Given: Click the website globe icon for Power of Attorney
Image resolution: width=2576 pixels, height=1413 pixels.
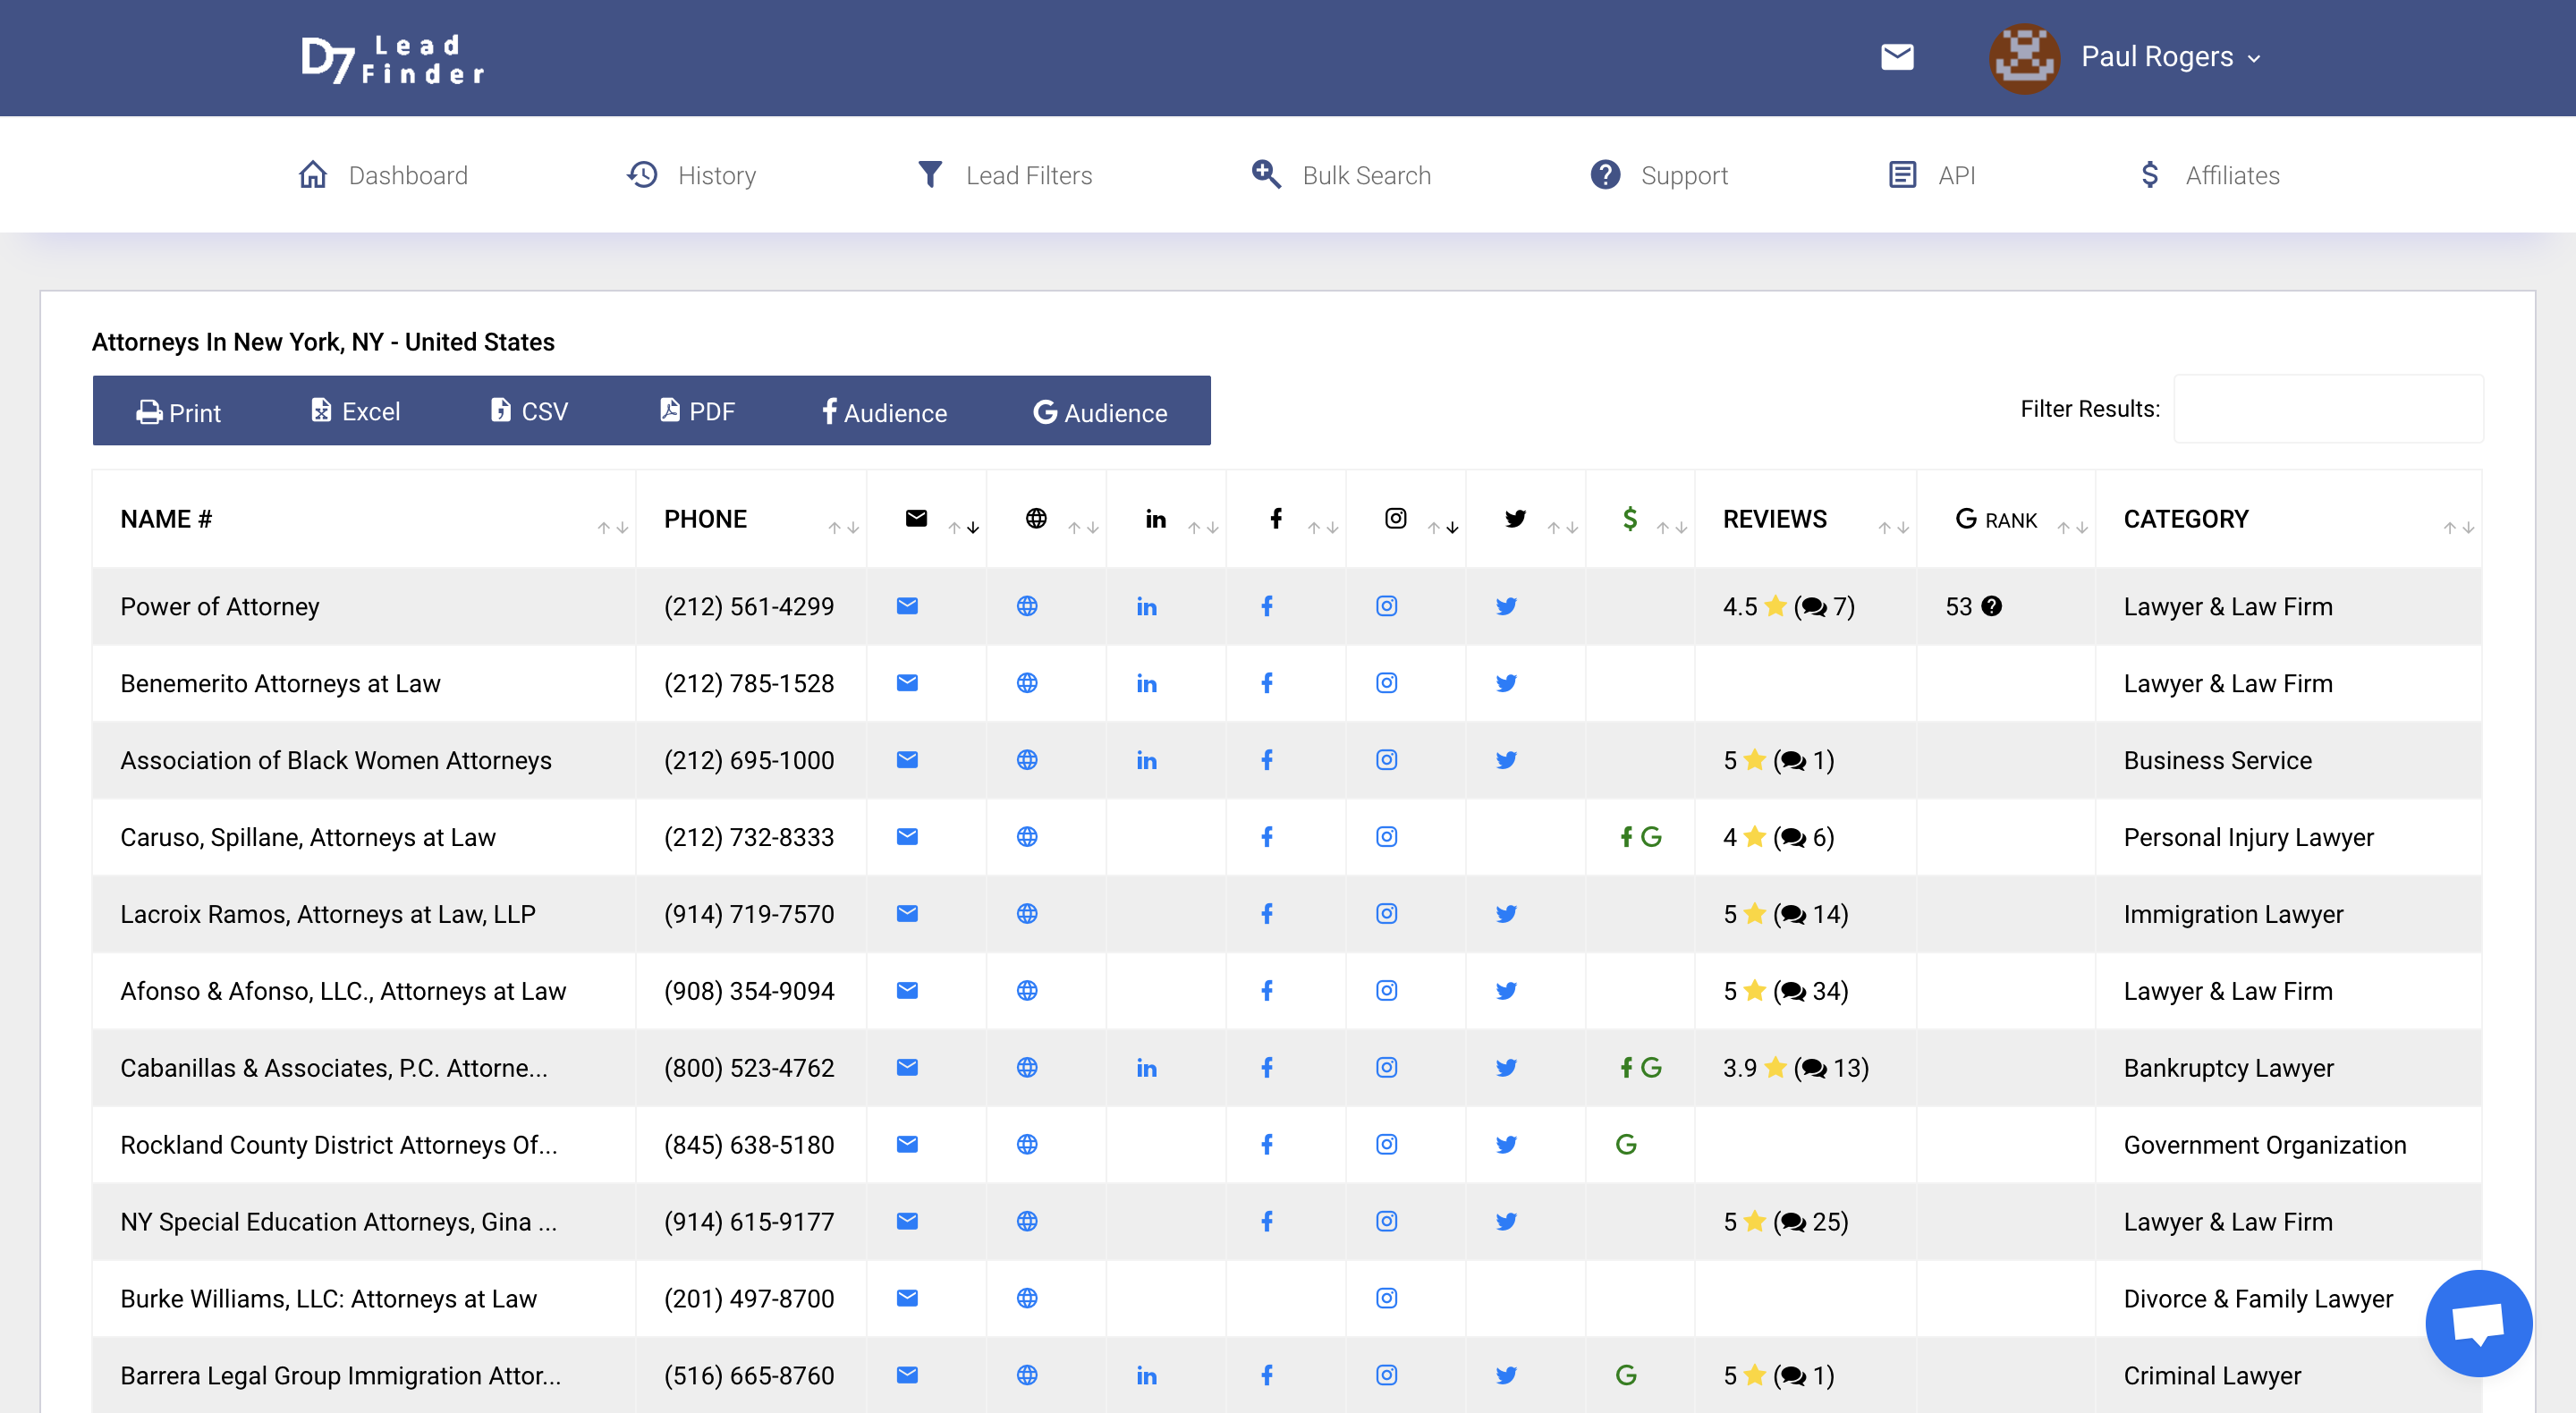Looking at the screenshot, I should click(1027, 606).
